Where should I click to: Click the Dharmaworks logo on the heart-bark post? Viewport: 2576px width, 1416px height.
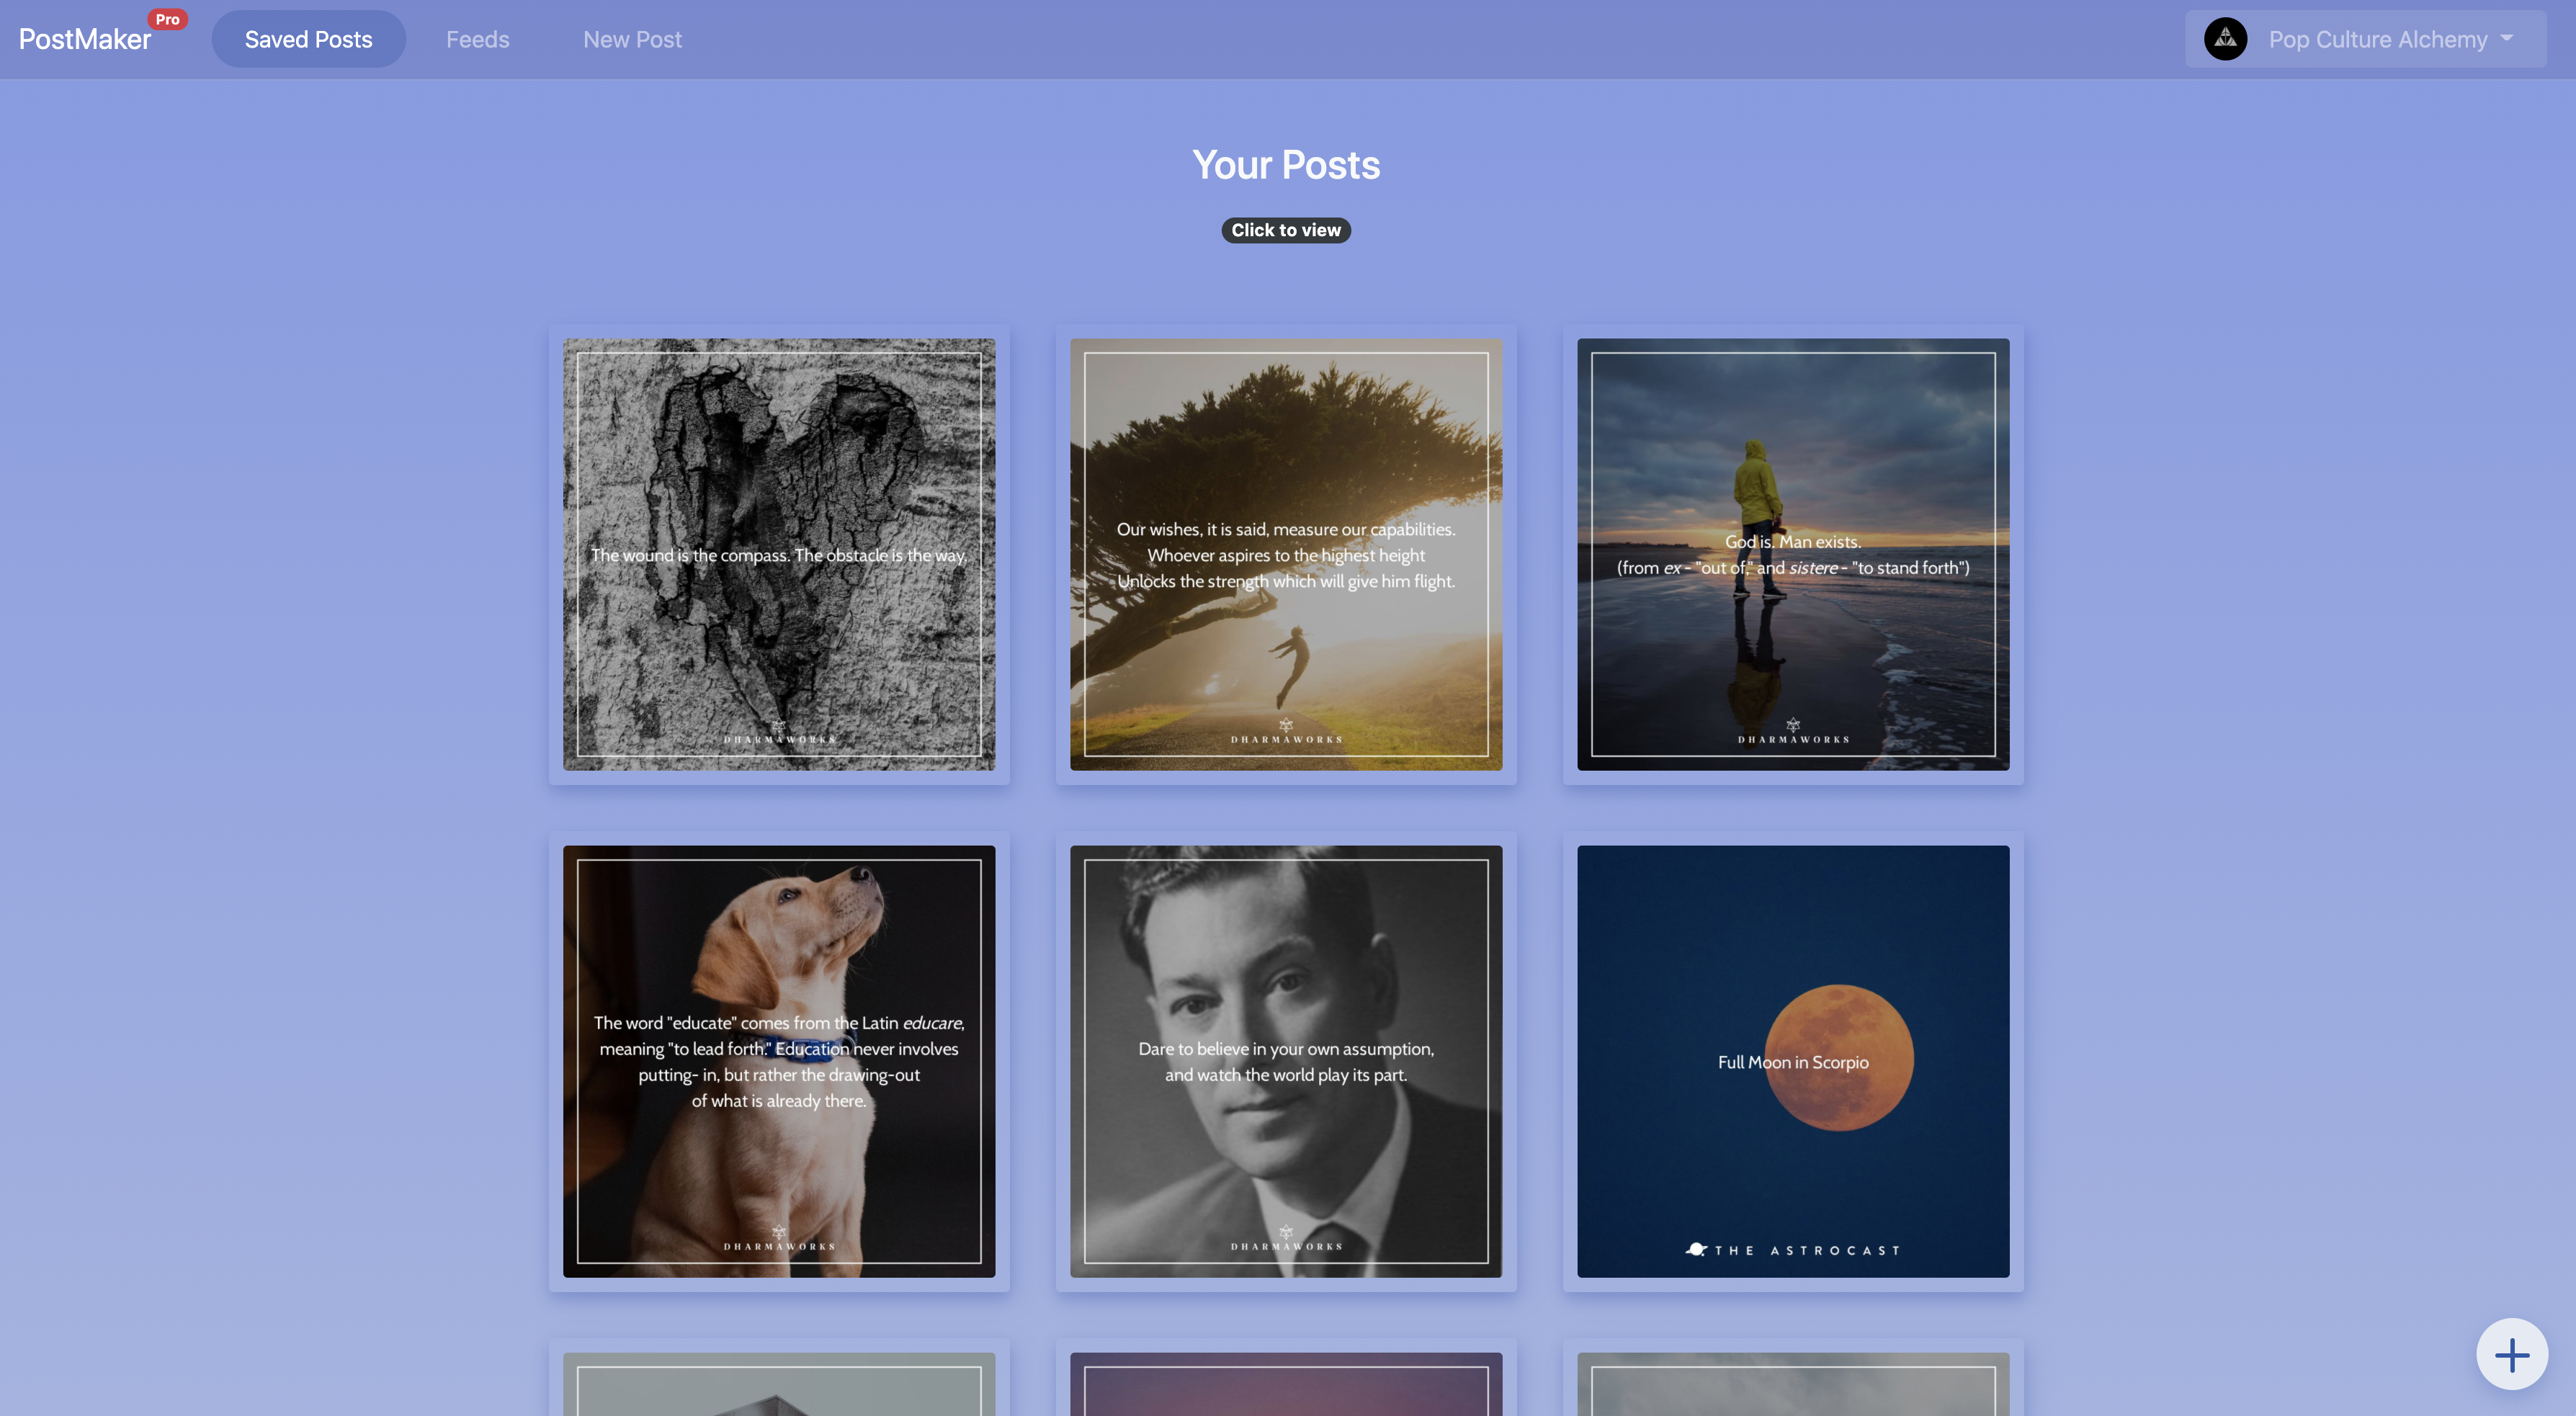779,733
